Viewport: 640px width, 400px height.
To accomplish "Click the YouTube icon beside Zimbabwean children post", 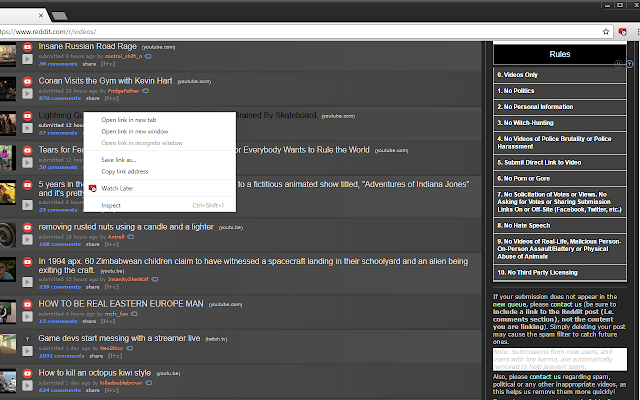I will pos(27,262).
